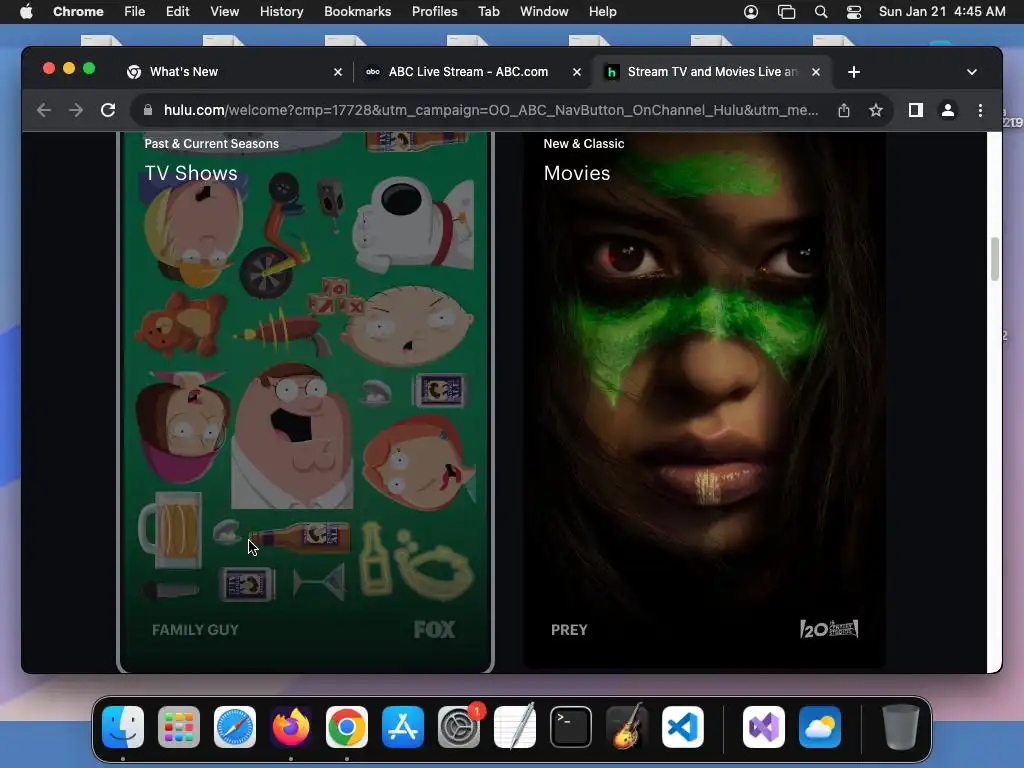Viewport: 1024px width, 768px height.
Task: Select the Hulu Stream TV and Movies tab
Action: (x=712, y=72)
